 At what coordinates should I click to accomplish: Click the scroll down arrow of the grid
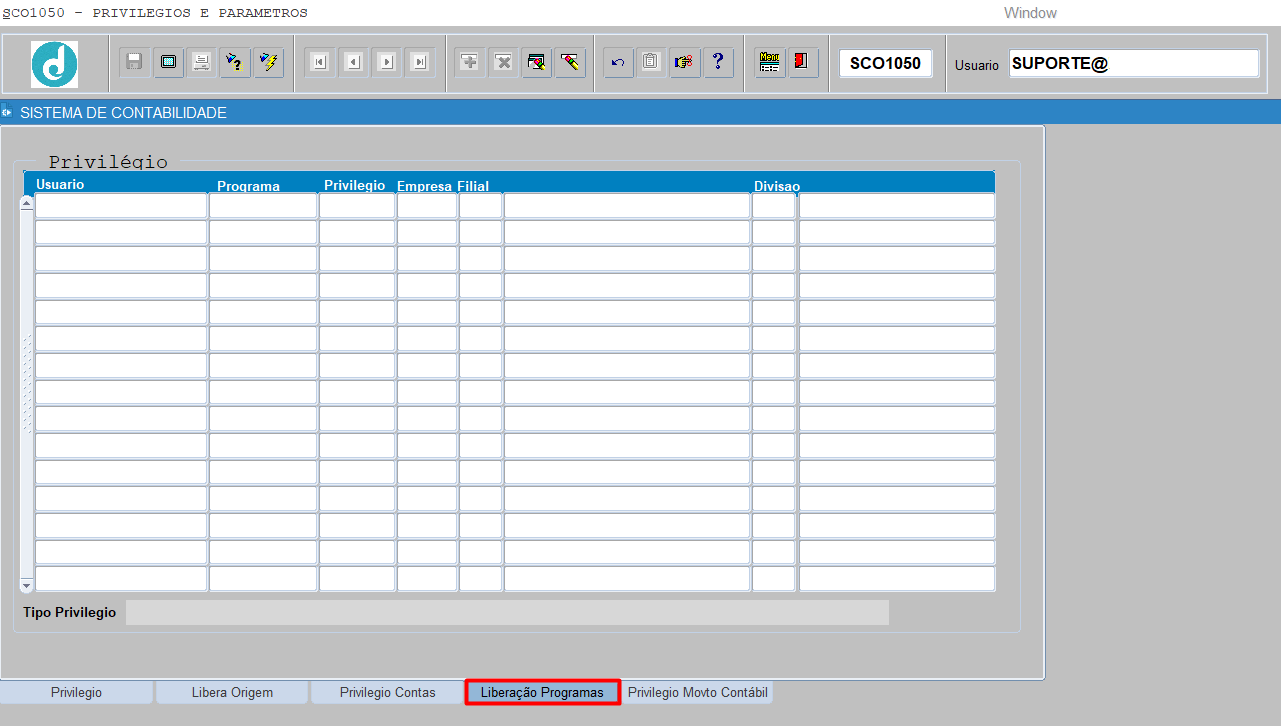[27, 585]
